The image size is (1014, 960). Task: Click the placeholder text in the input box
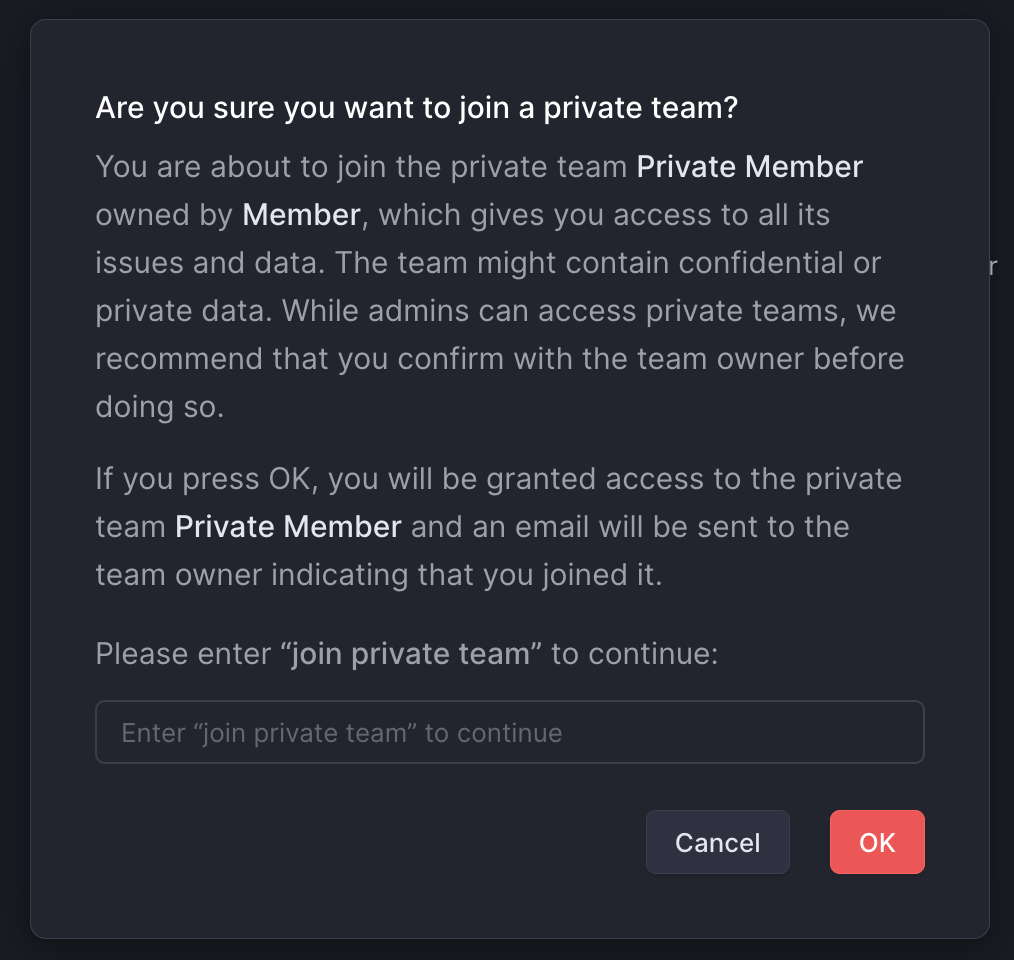339,732
